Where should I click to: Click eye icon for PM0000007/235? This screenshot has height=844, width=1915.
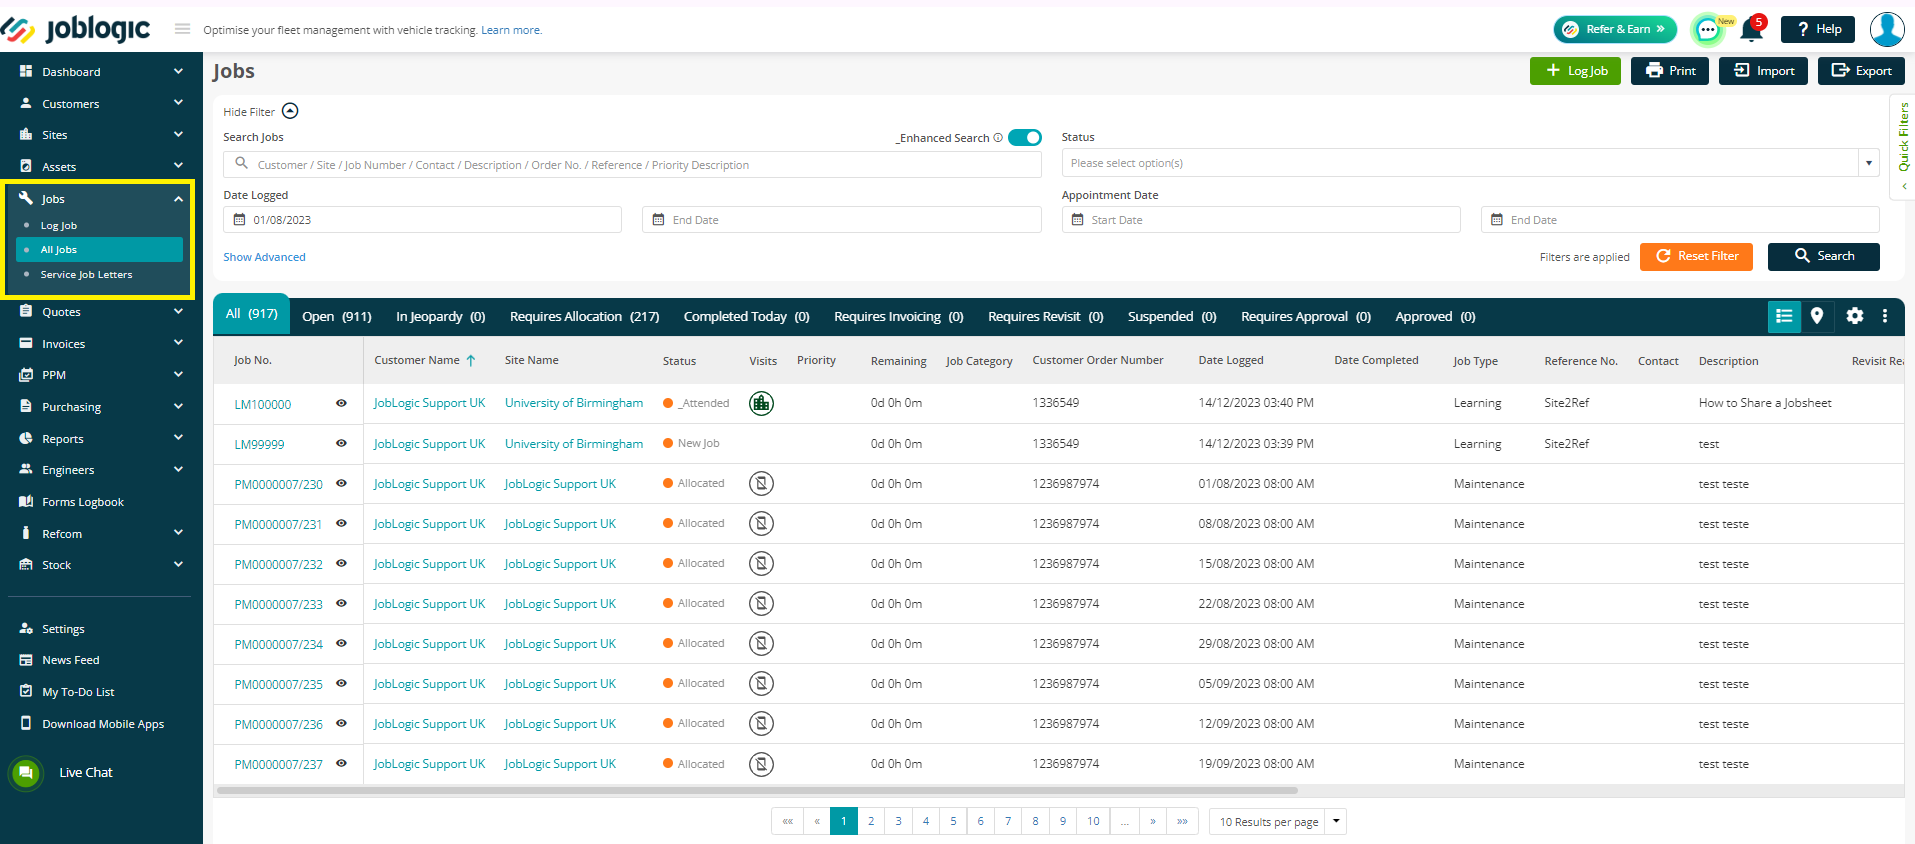click(341, 683)
